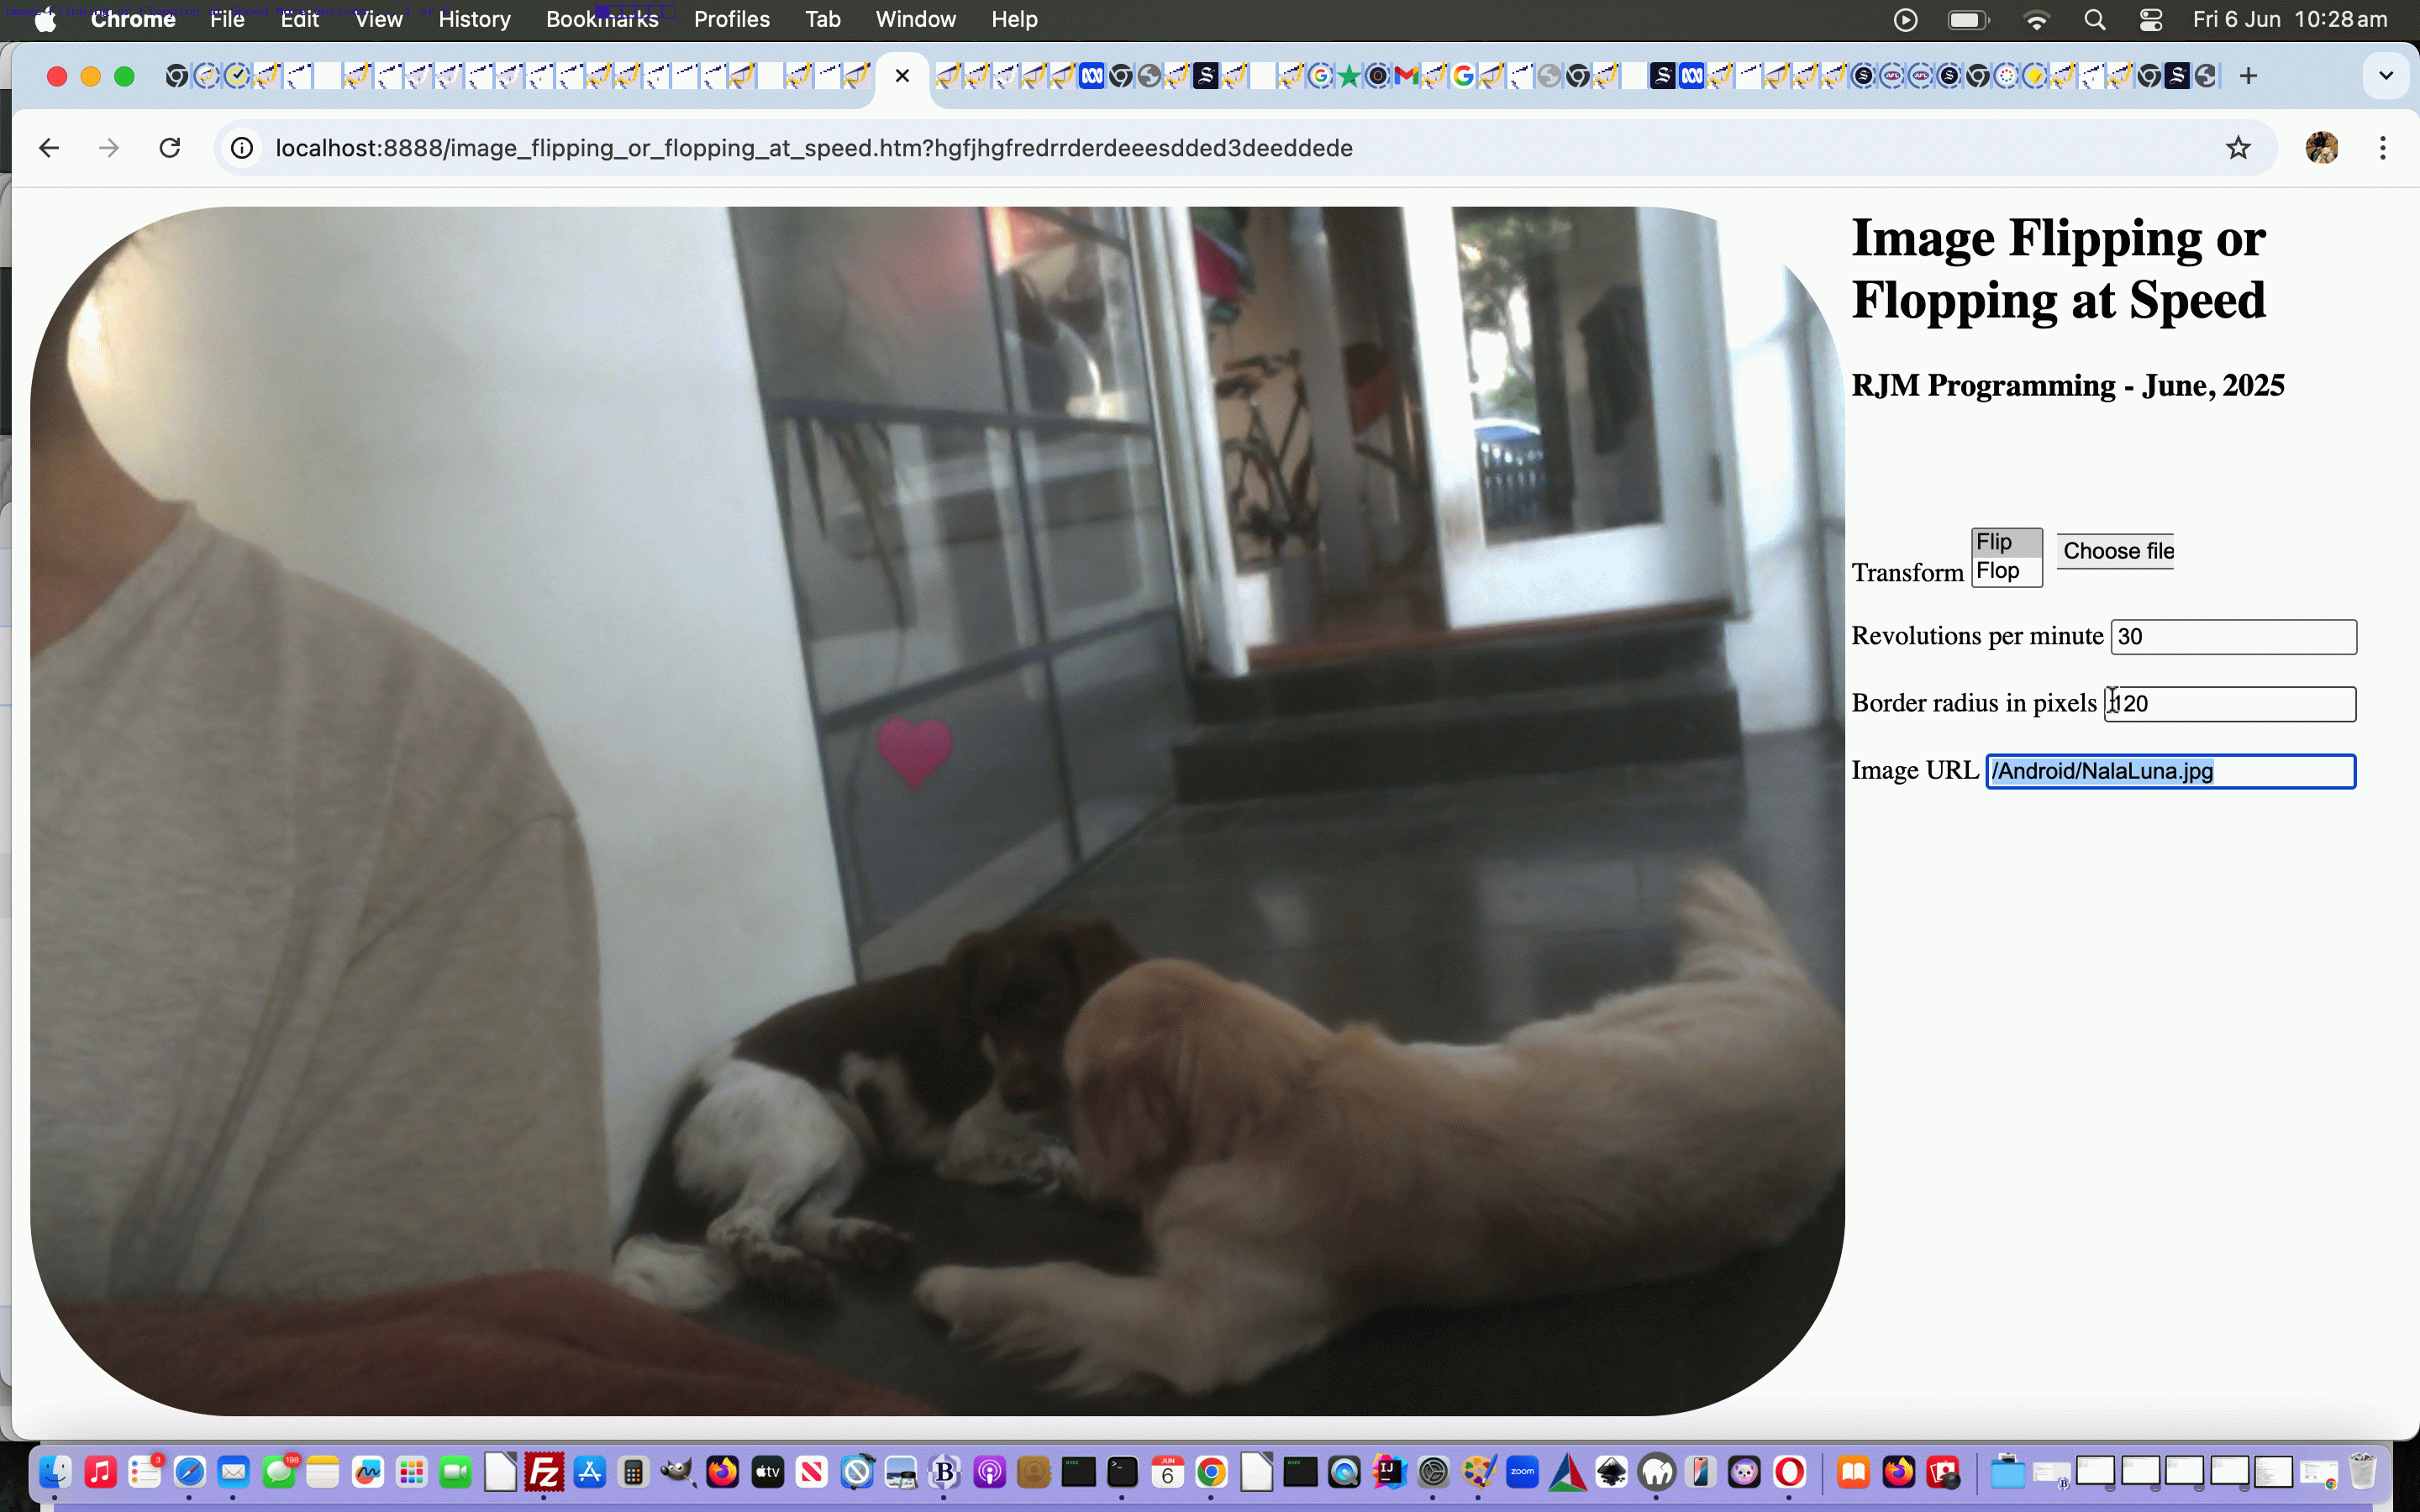Go back using the back arrow
The height and width of the screenshot is (1512, 2420).
click(49, 147)
